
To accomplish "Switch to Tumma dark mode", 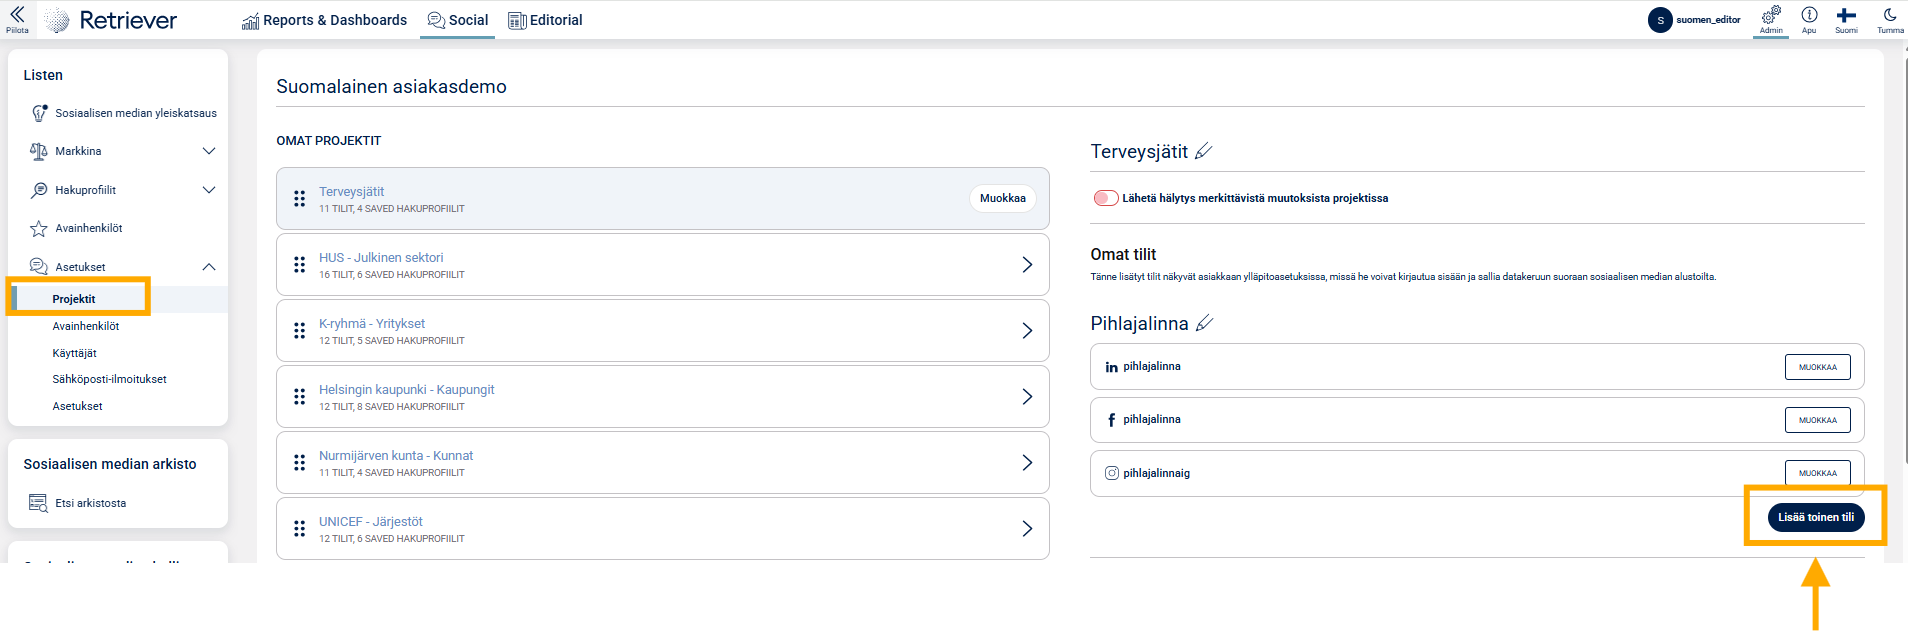I will (x=1889, y=16).
